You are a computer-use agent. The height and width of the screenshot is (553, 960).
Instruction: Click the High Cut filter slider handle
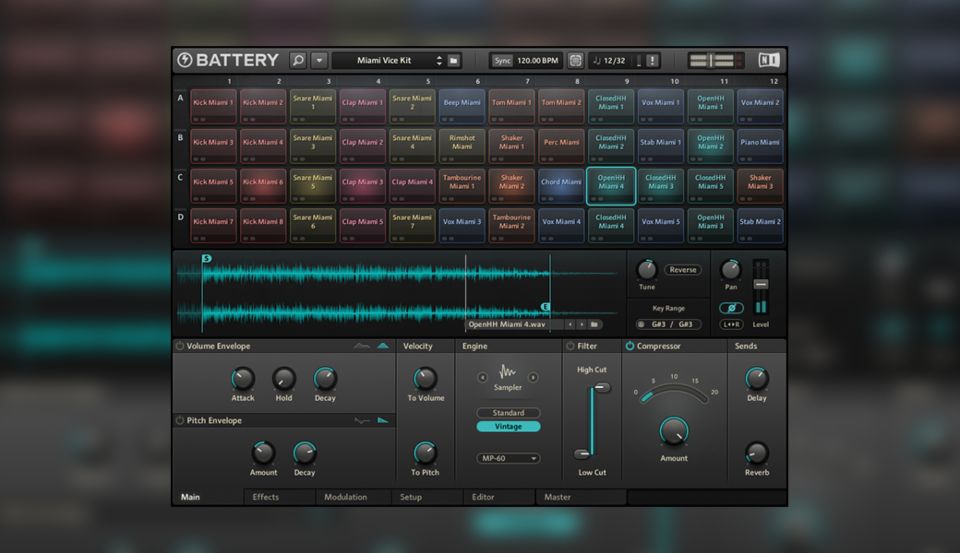[601, 388]
